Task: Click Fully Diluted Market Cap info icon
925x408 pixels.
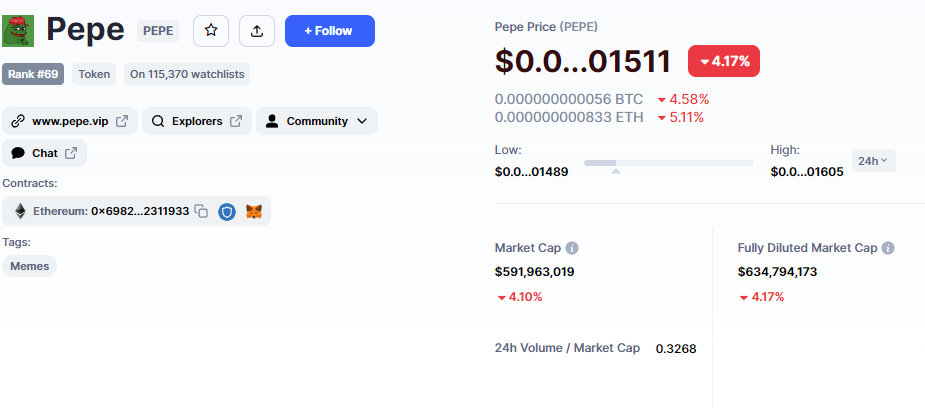Action: tap(888, 248)
